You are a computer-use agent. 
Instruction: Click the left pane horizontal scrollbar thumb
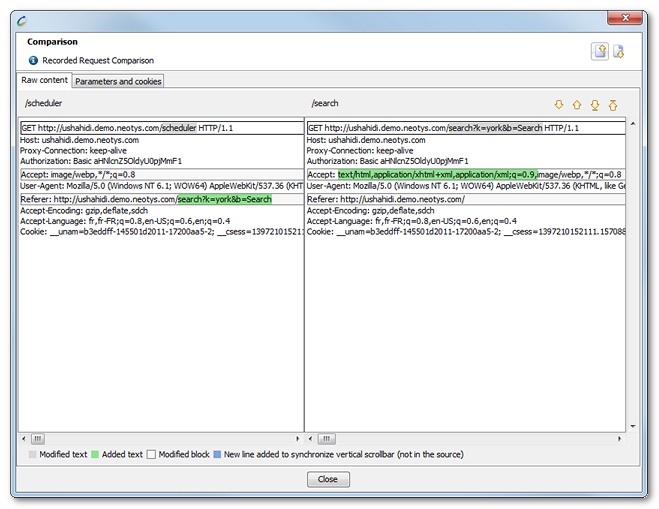click(x=37, y=438)
